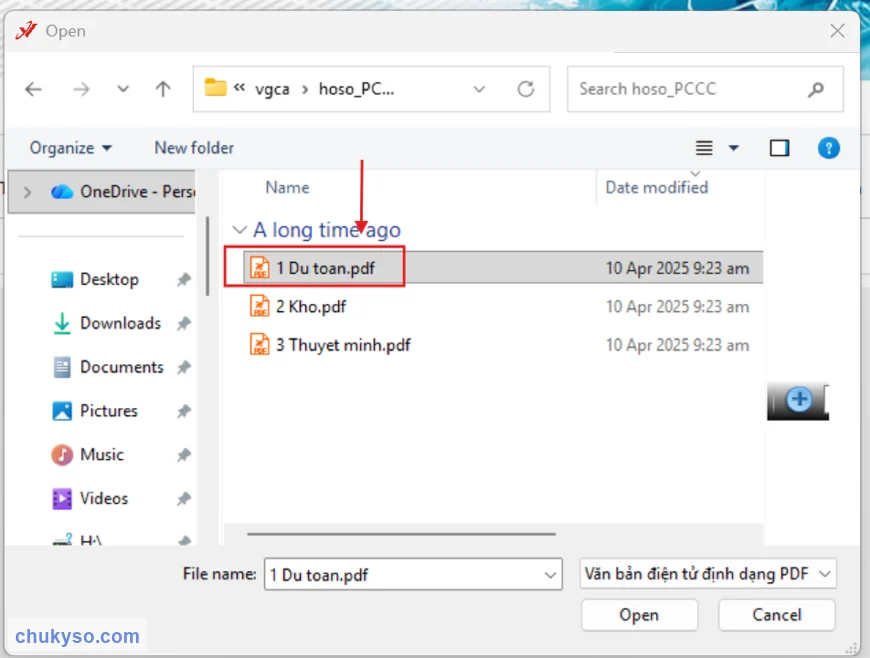Close the Open dialog
Screen dimensions: 870x658
[x=837, y=31]
